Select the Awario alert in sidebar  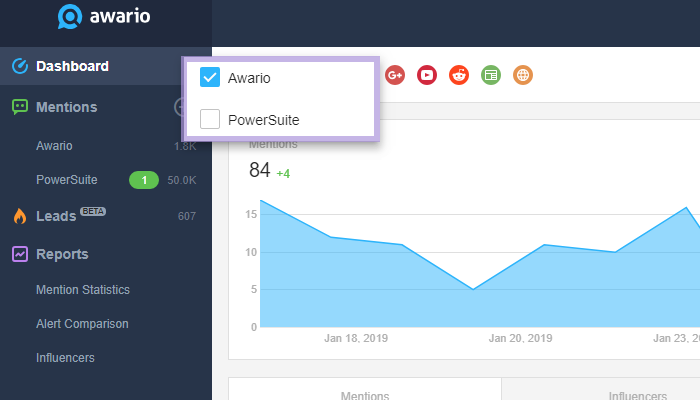tap(54, 146)
